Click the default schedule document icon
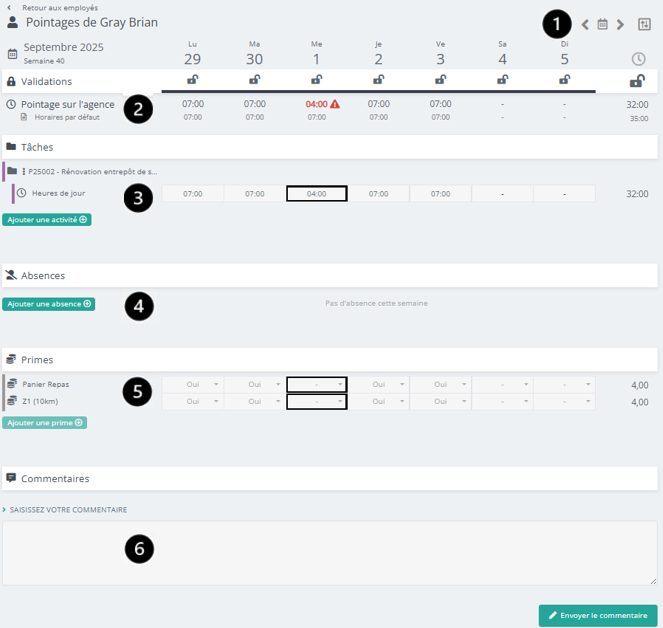Screen dimensions: 663x628 click(x=23, y=117)
